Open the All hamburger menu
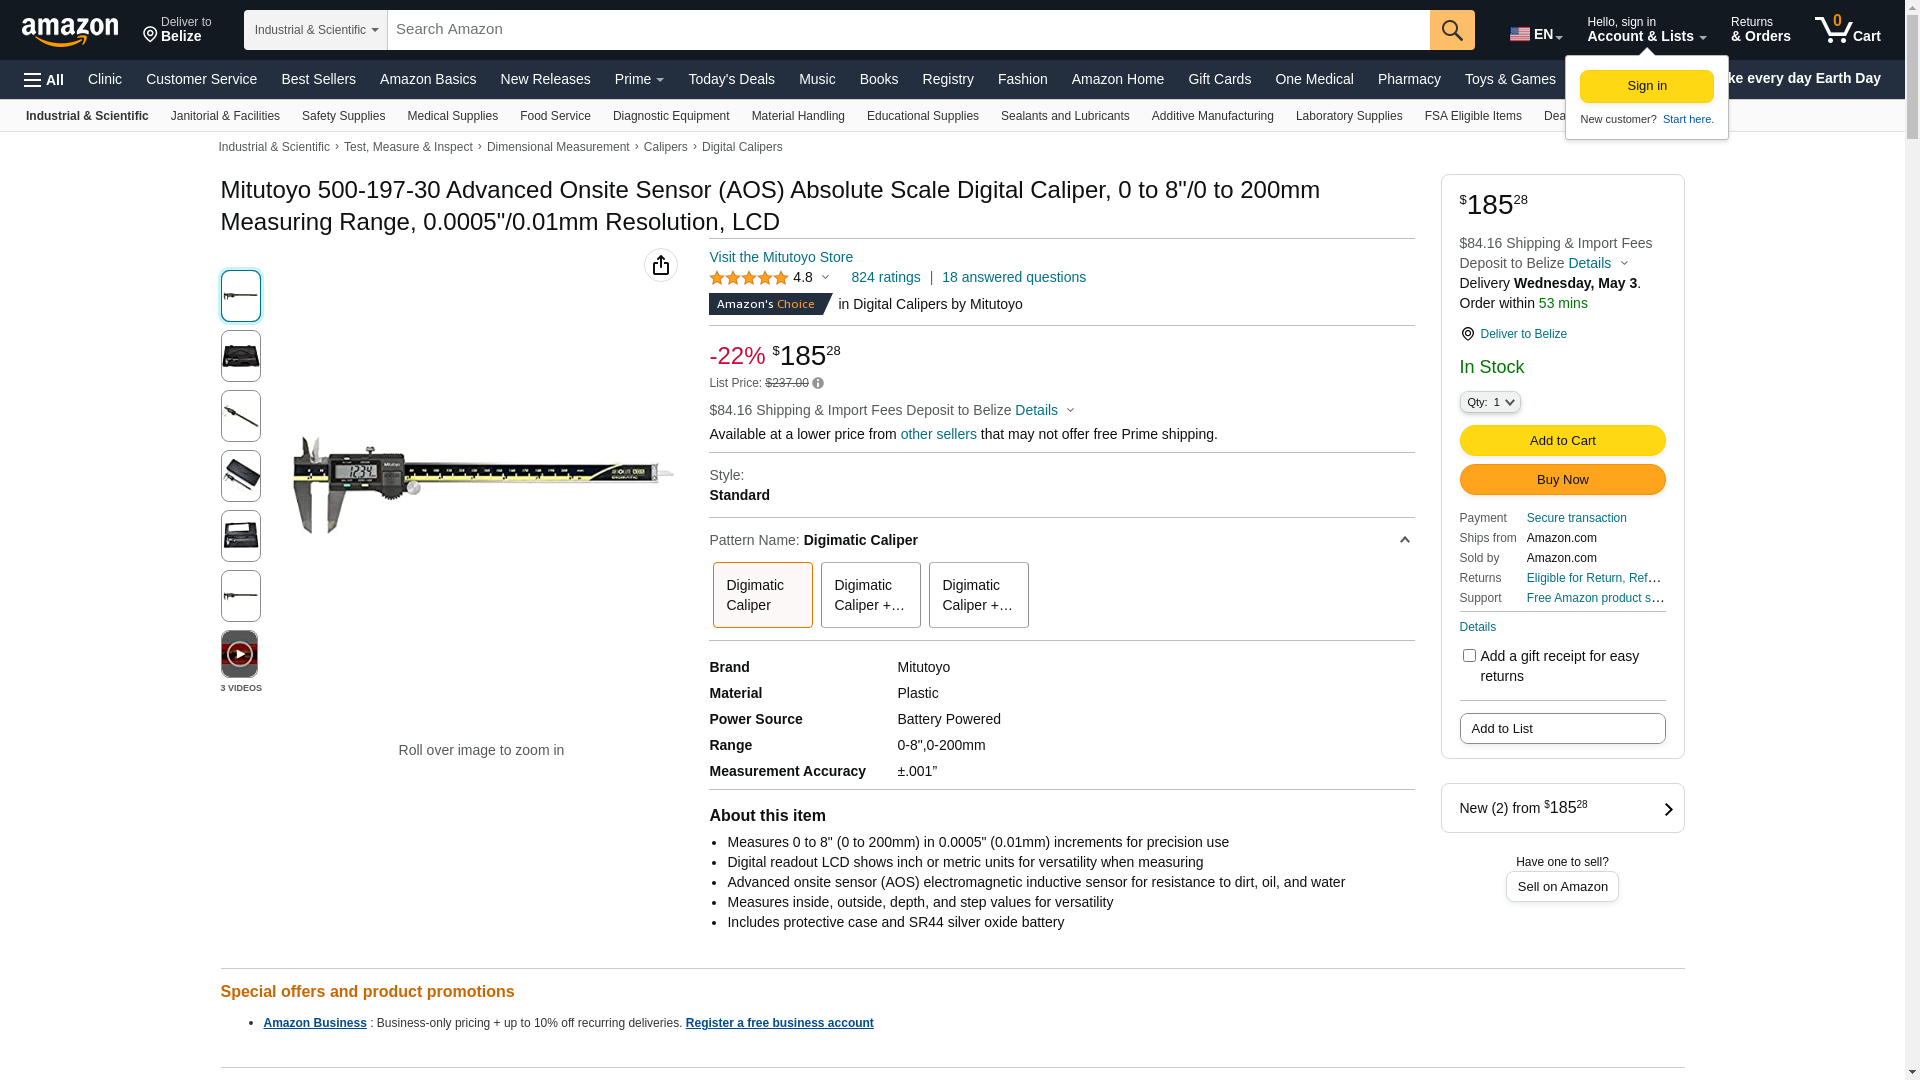 click(44, 80)
